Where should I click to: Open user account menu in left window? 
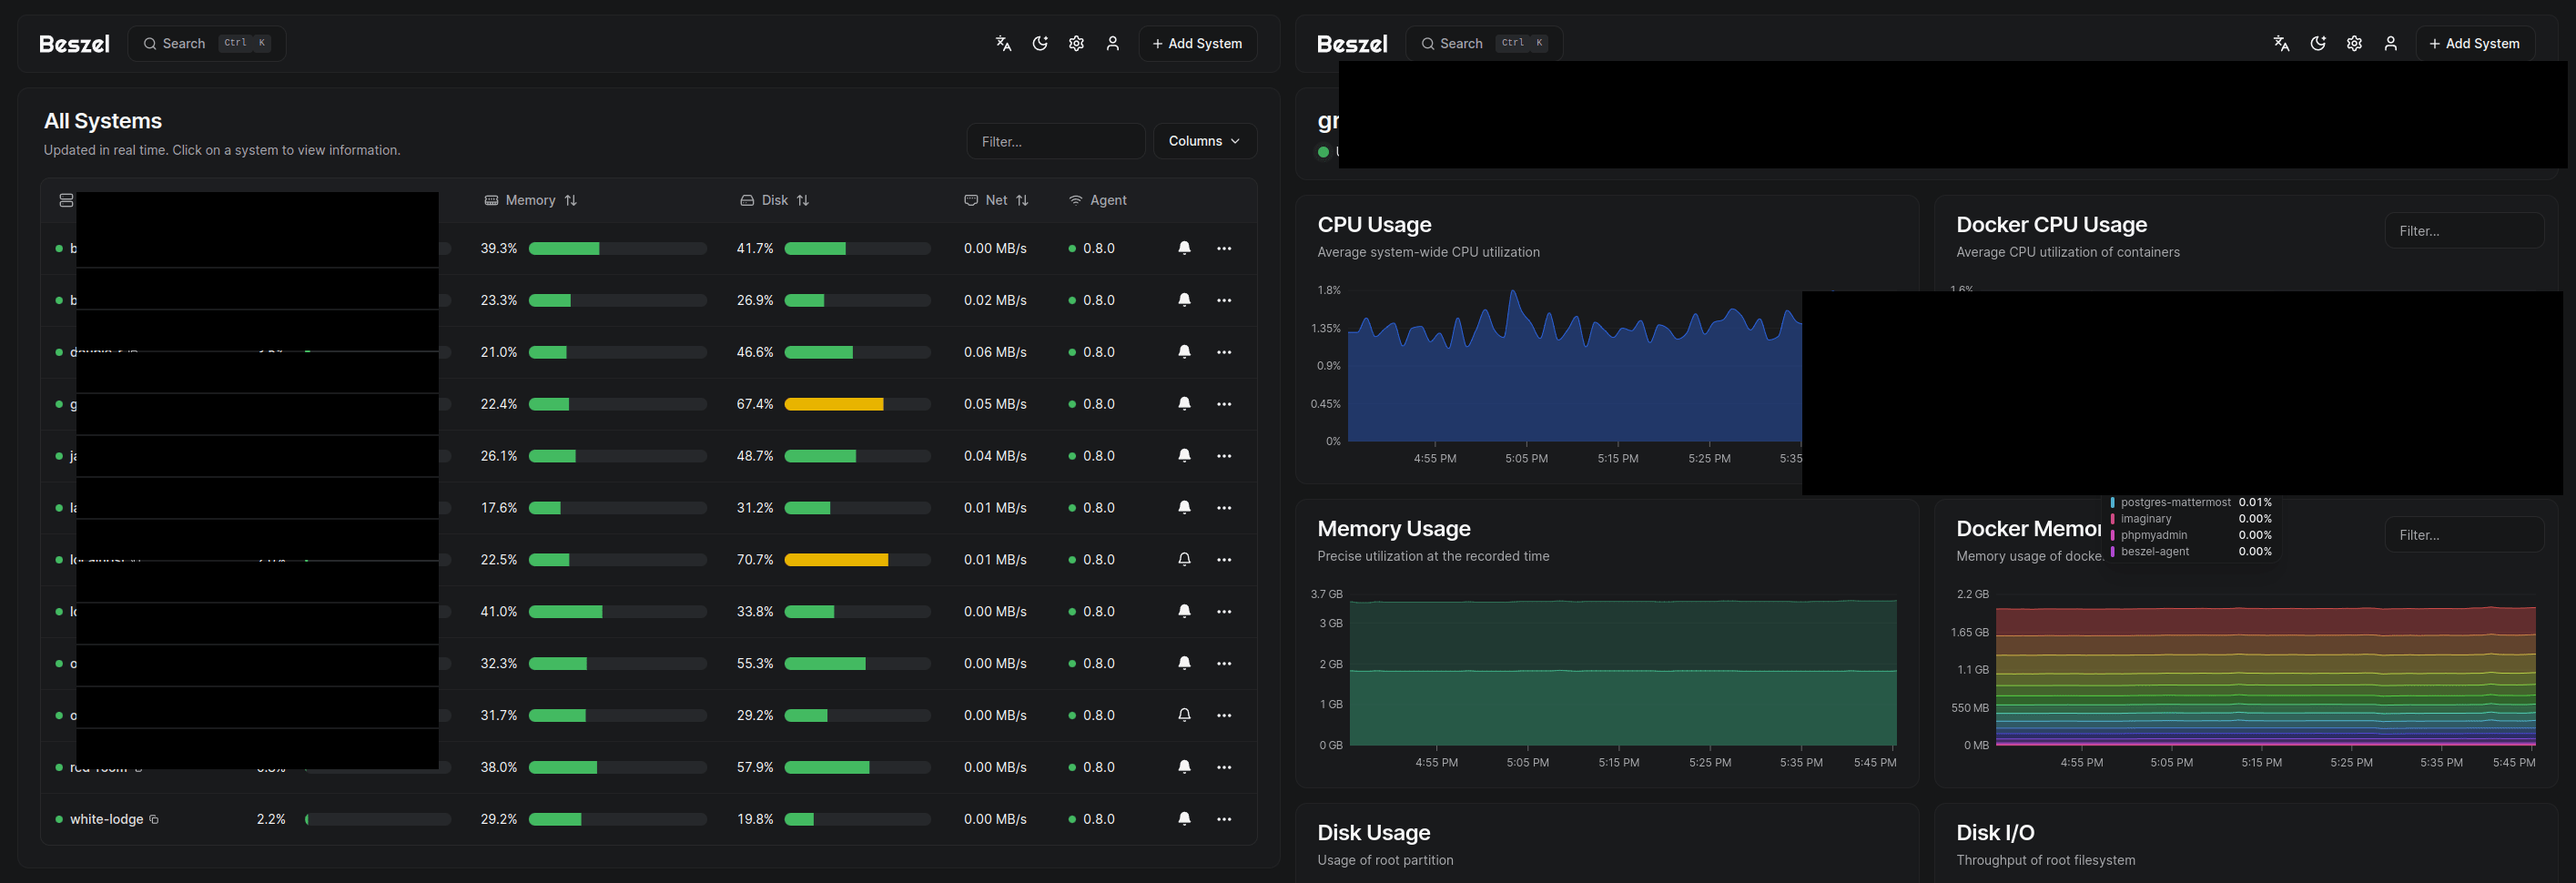click(x=1112, y=43)
